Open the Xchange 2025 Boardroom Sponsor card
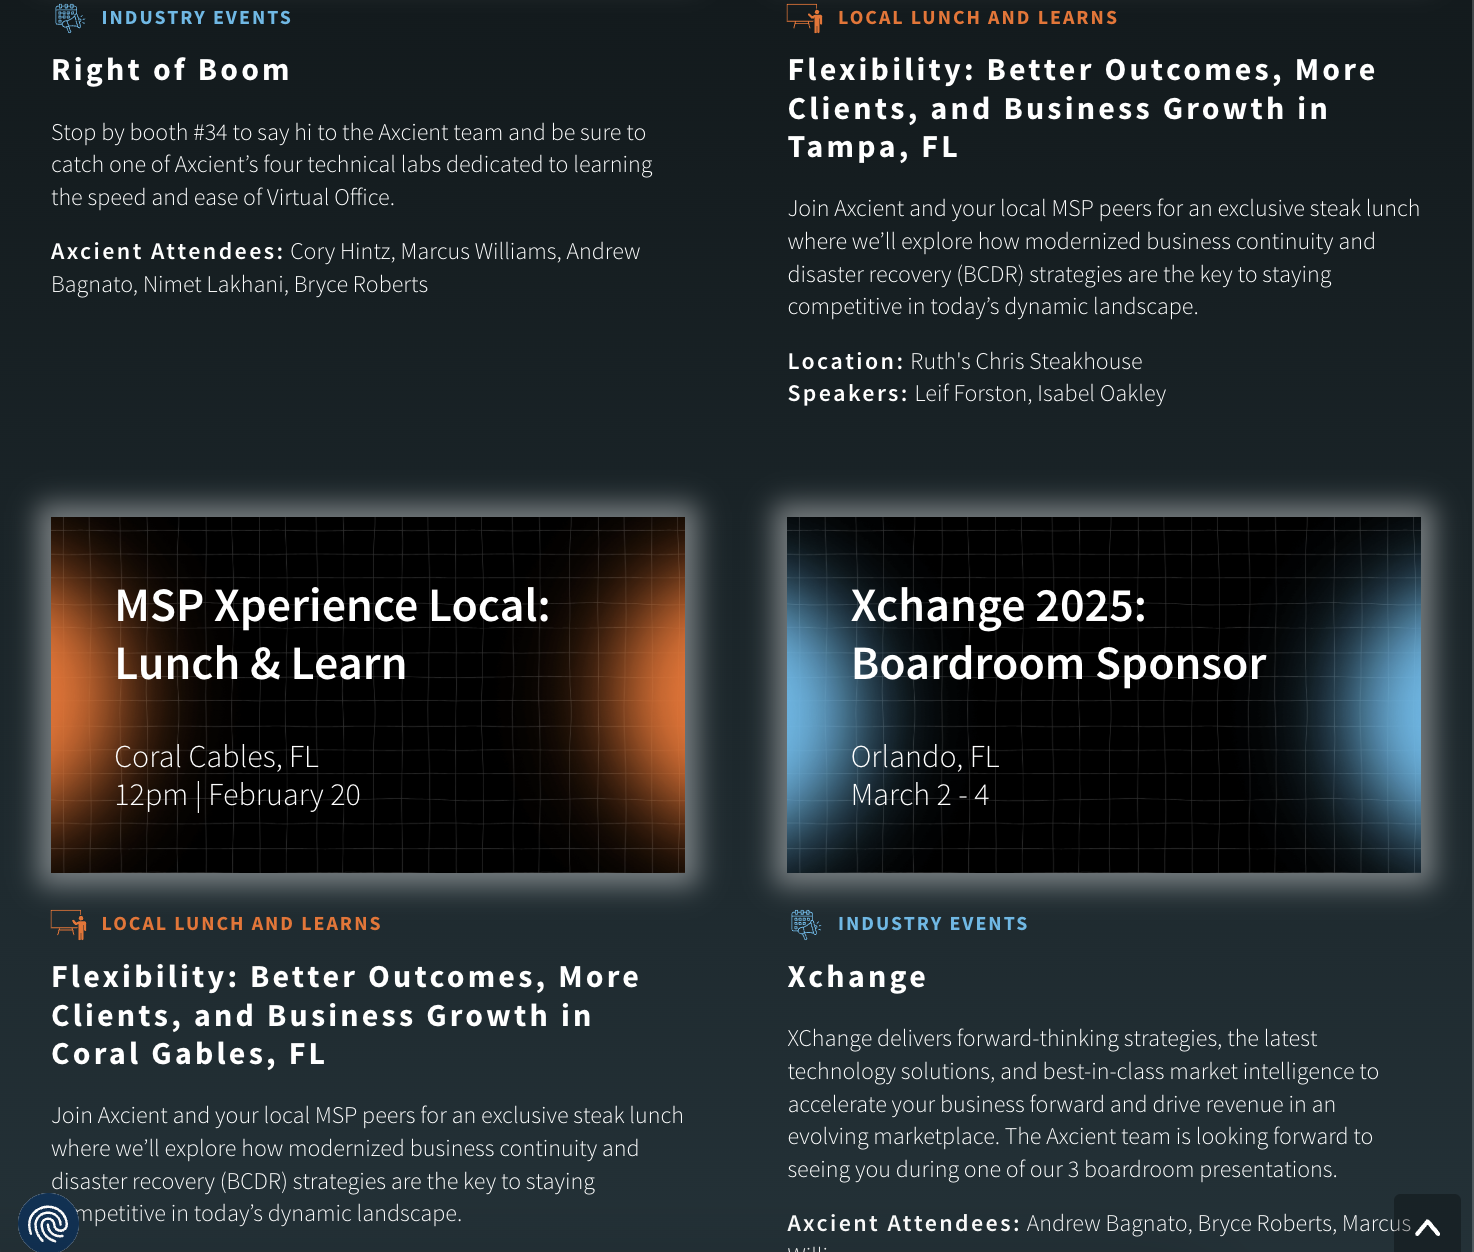Viewport: 1474px width, 1252px height. tap(1104, 695)
